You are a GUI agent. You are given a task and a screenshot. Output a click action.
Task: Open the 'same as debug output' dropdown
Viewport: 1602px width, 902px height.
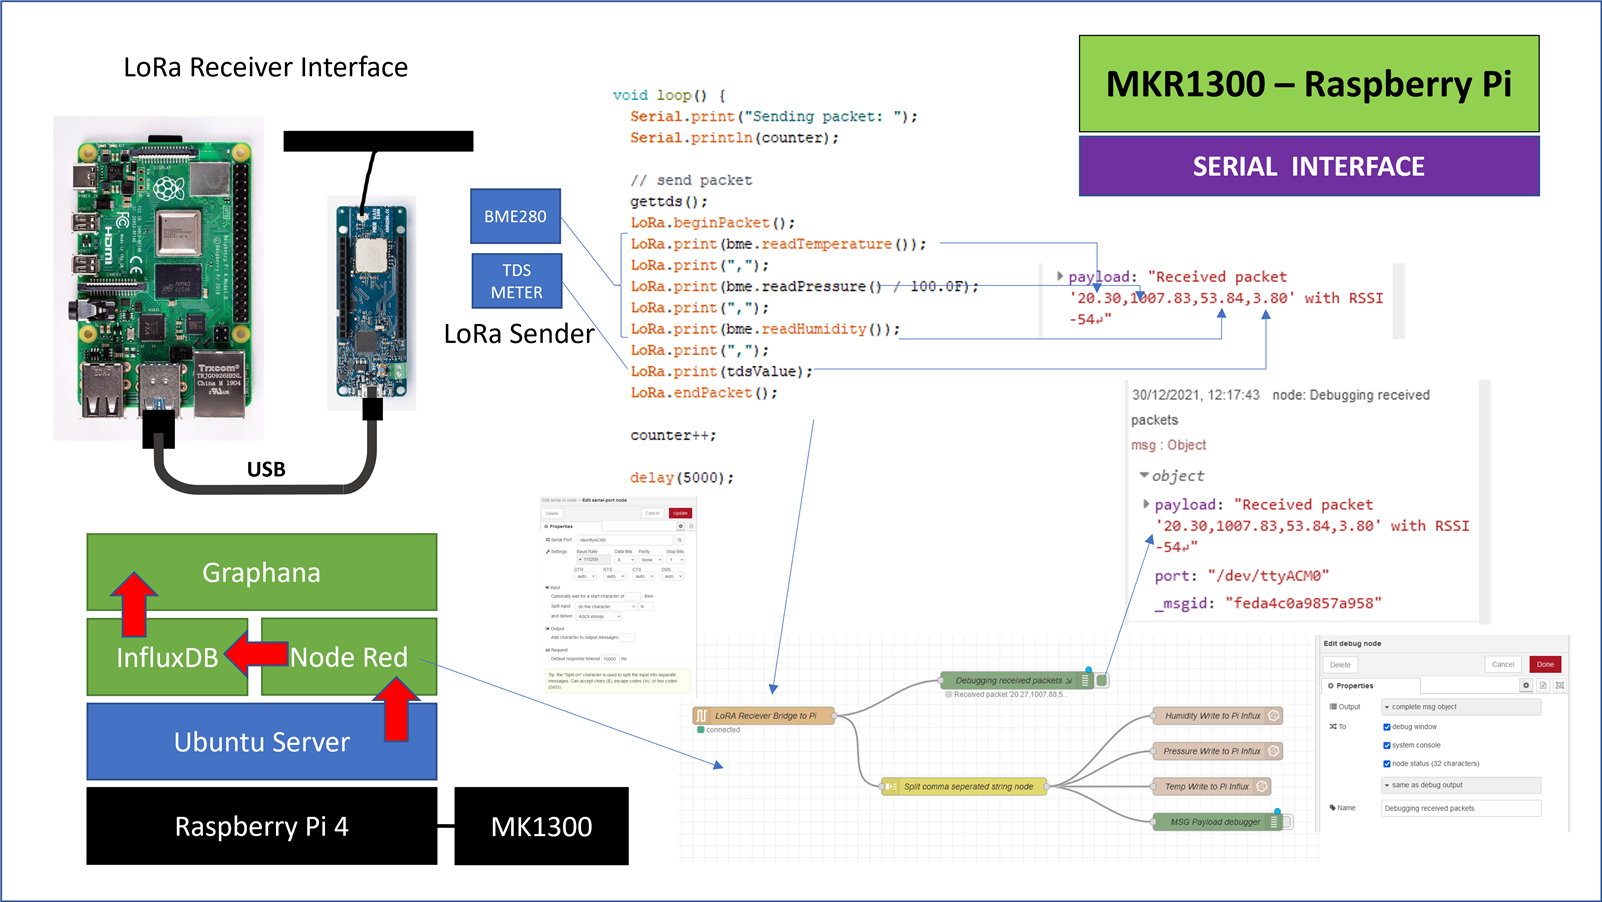coord(1461,785)
